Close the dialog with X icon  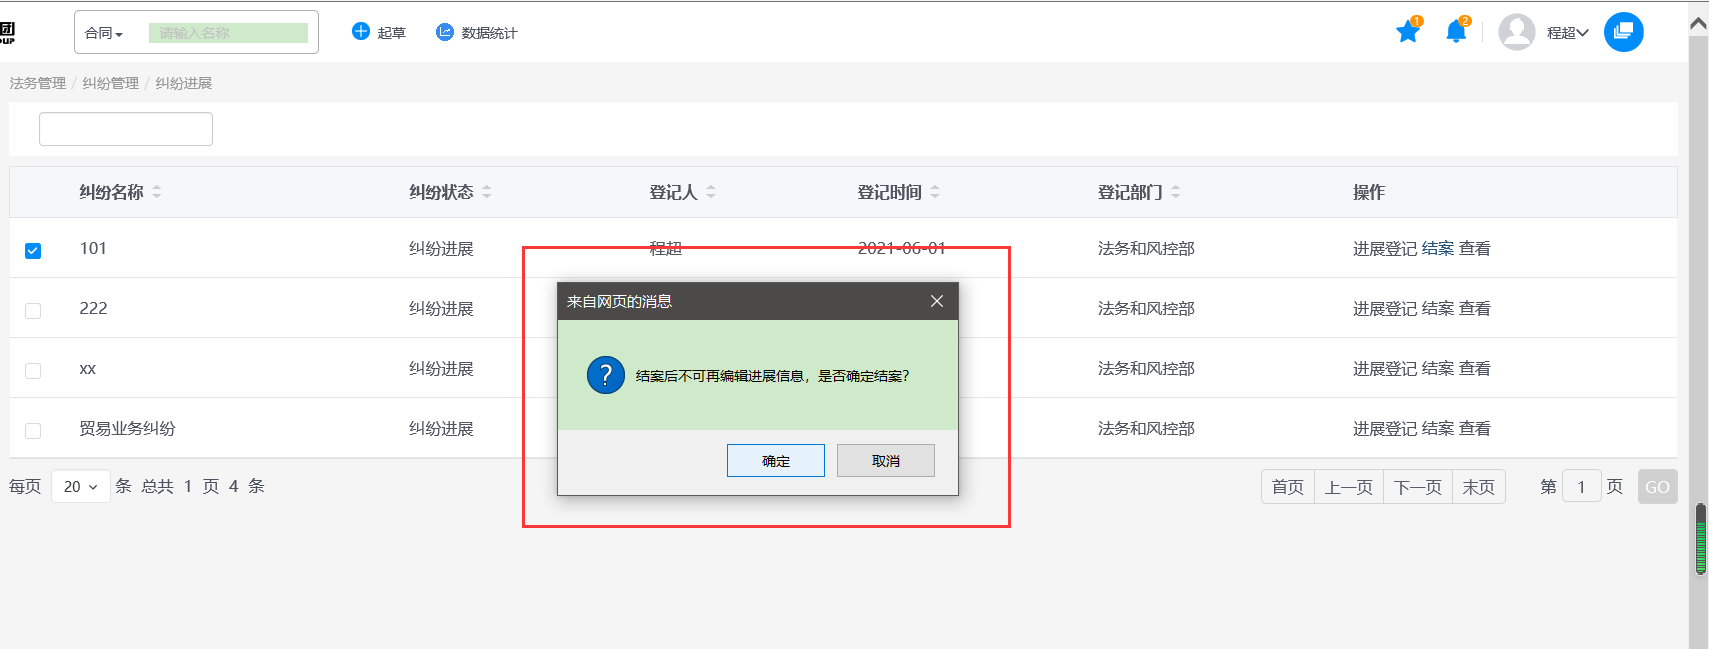coord(936,301)
